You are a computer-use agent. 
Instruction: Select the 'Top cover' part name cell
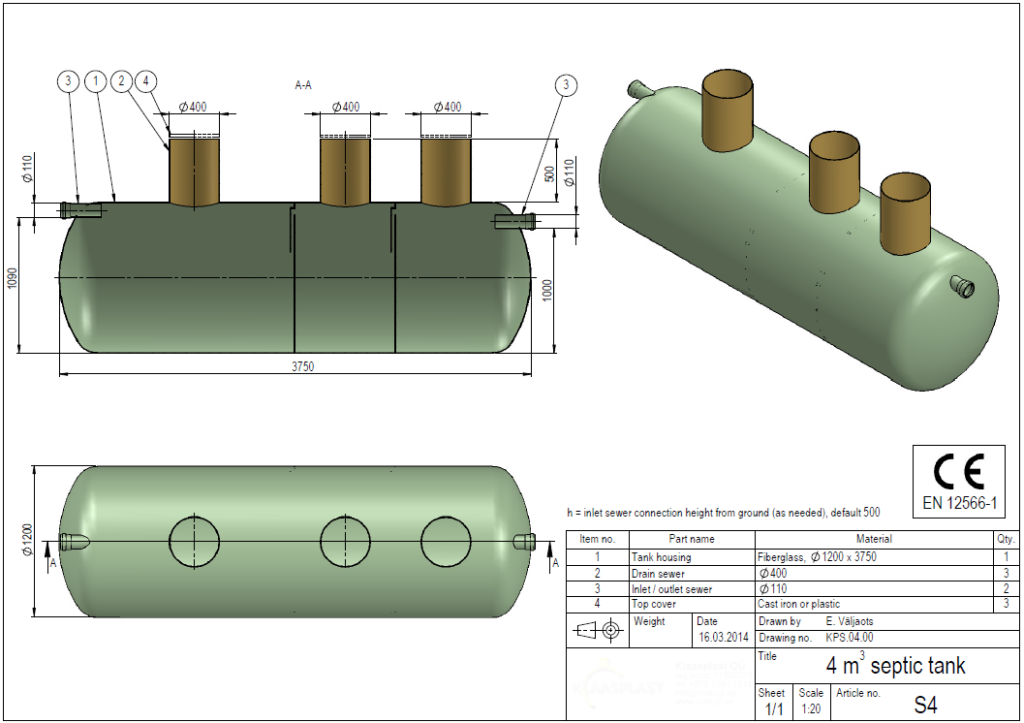coord(654,604)
